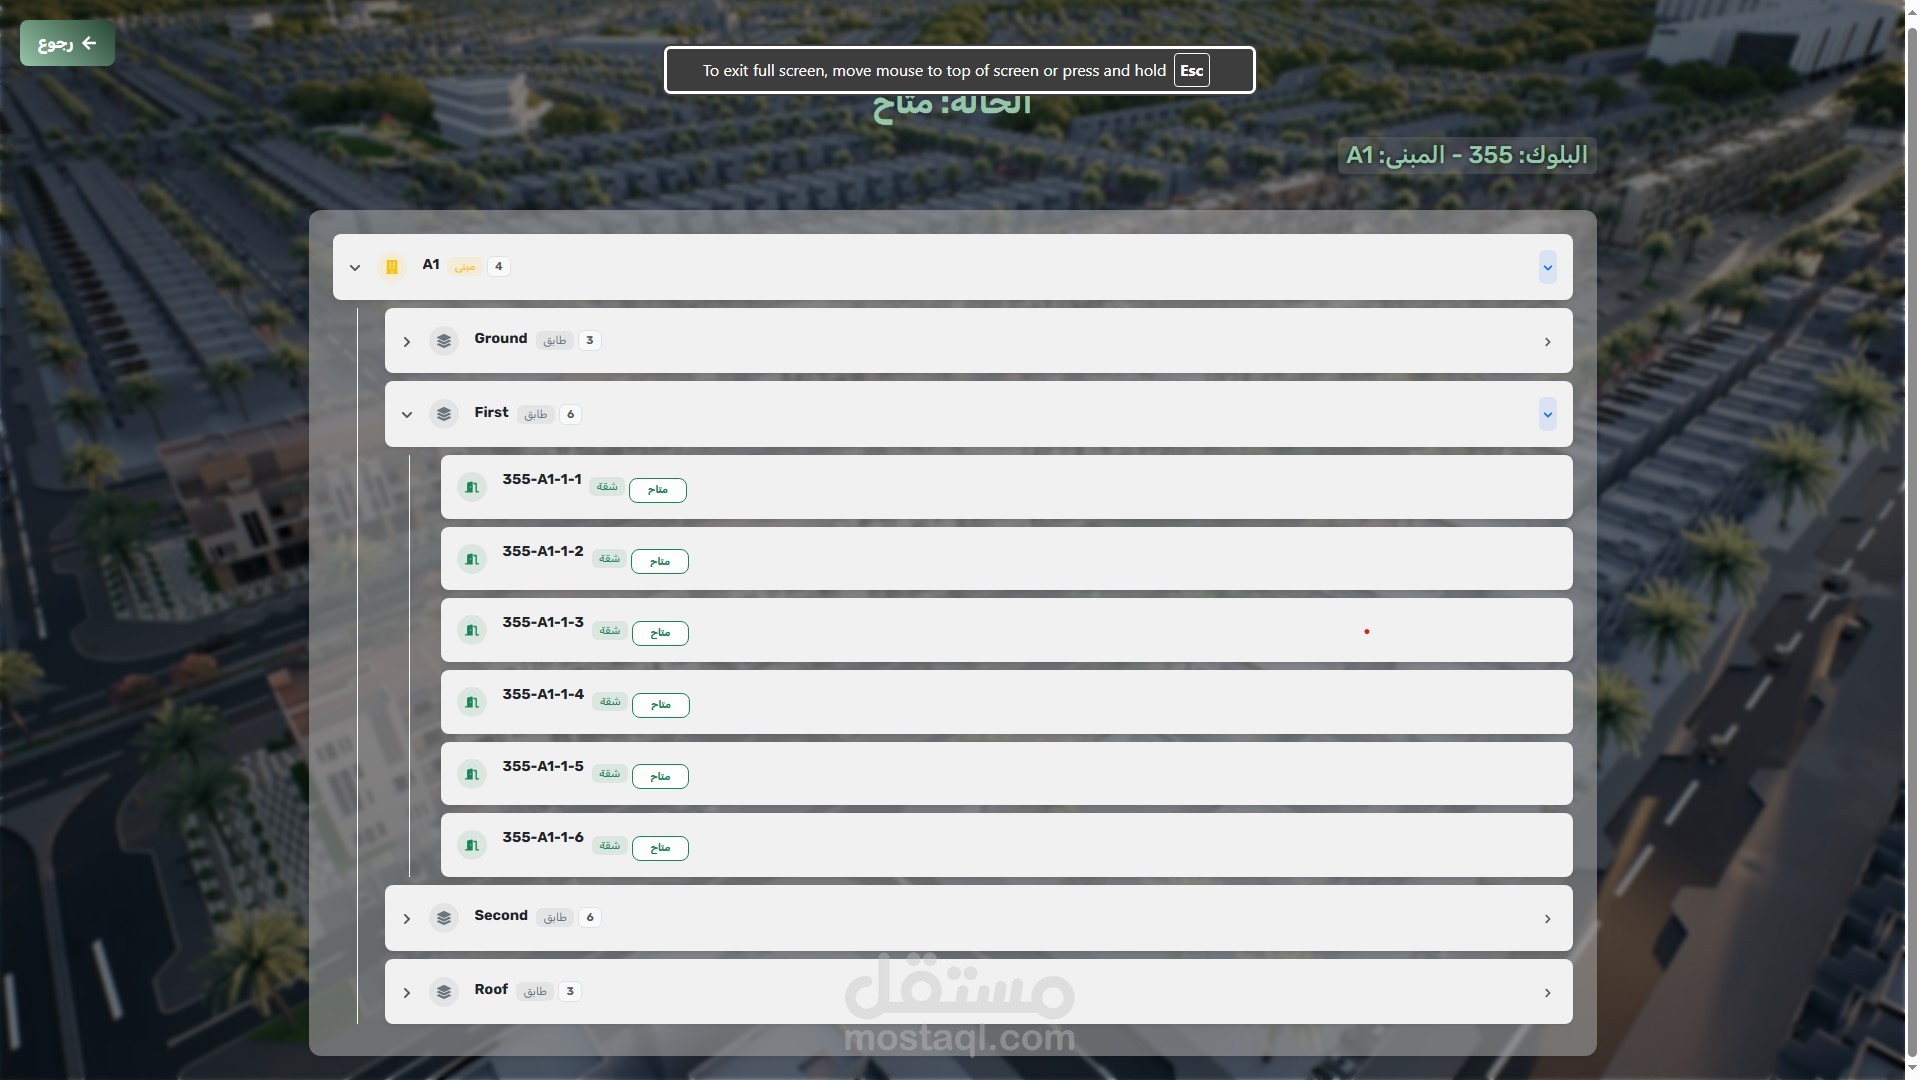This screenshot has width=1920, height=1080.
Task: Expand the Roof floor via right-side arrow
Action: (x=1547, y=993)
